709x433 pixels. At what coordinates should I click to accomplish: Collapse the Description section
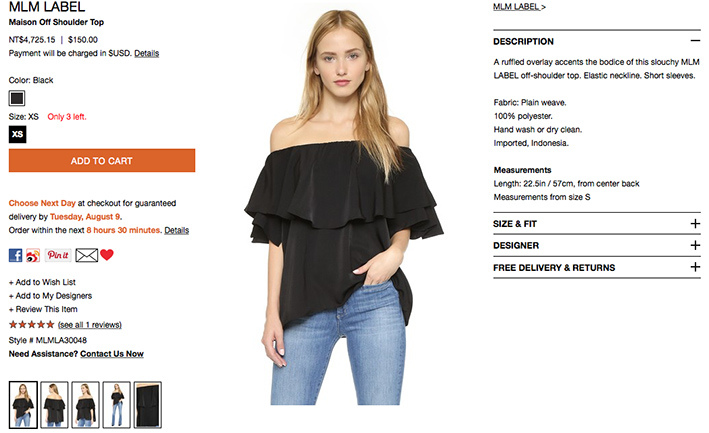pyautogui.click(x=695, y=41)
